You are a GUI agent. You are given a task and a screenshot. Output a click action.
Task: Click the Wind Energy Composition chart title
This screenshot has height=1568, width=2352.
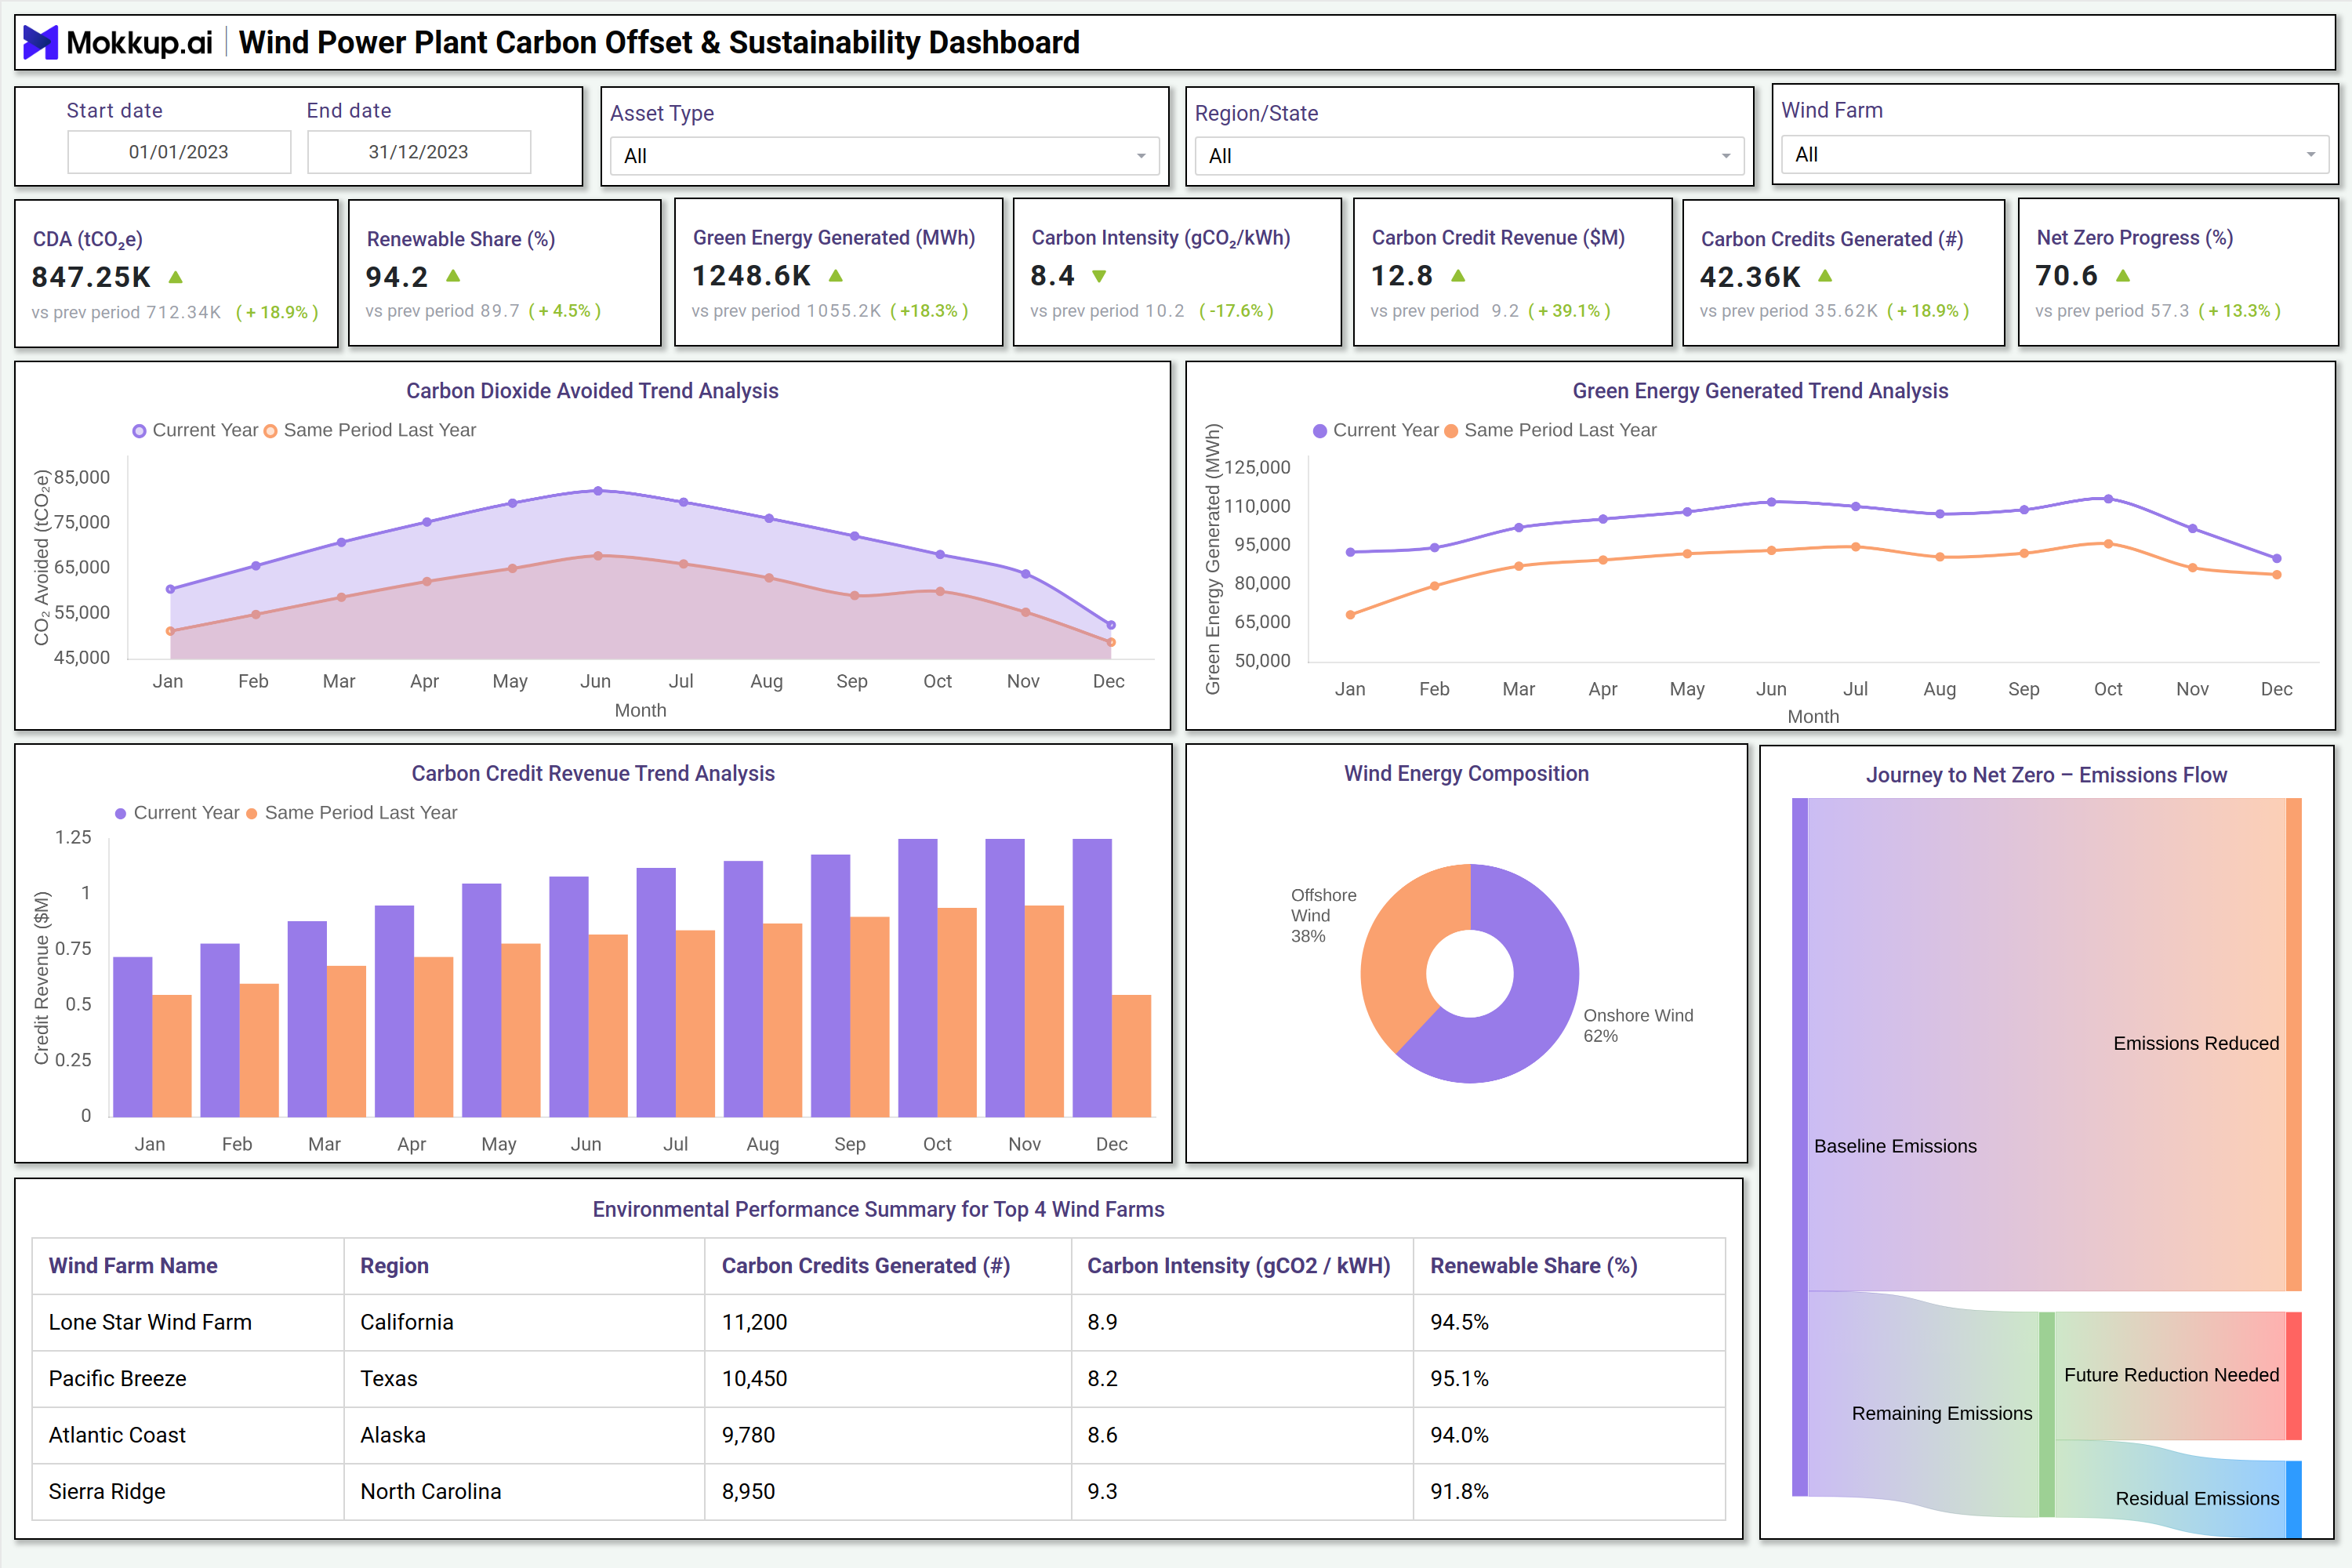pyautogui.click(x=1466, y=774)
